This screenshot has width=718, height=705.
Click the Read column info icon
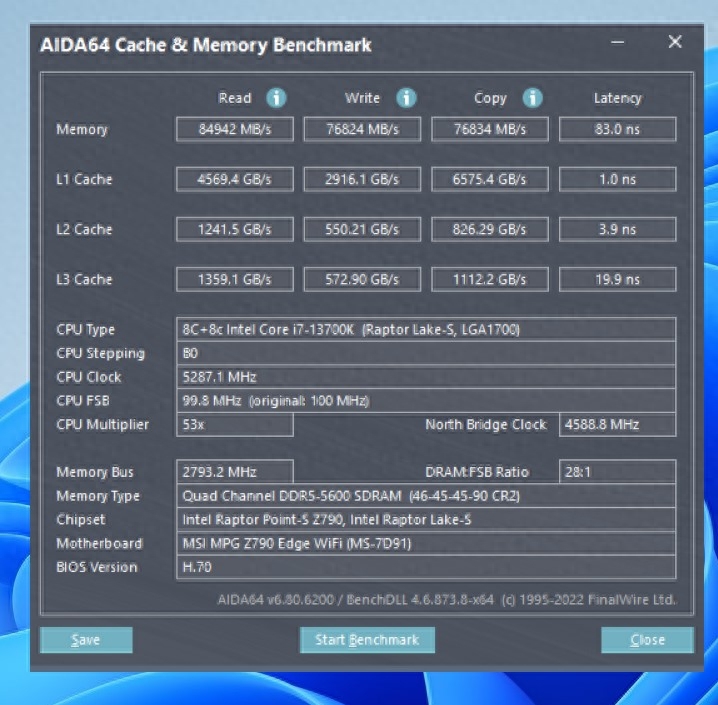click(276, 98)
